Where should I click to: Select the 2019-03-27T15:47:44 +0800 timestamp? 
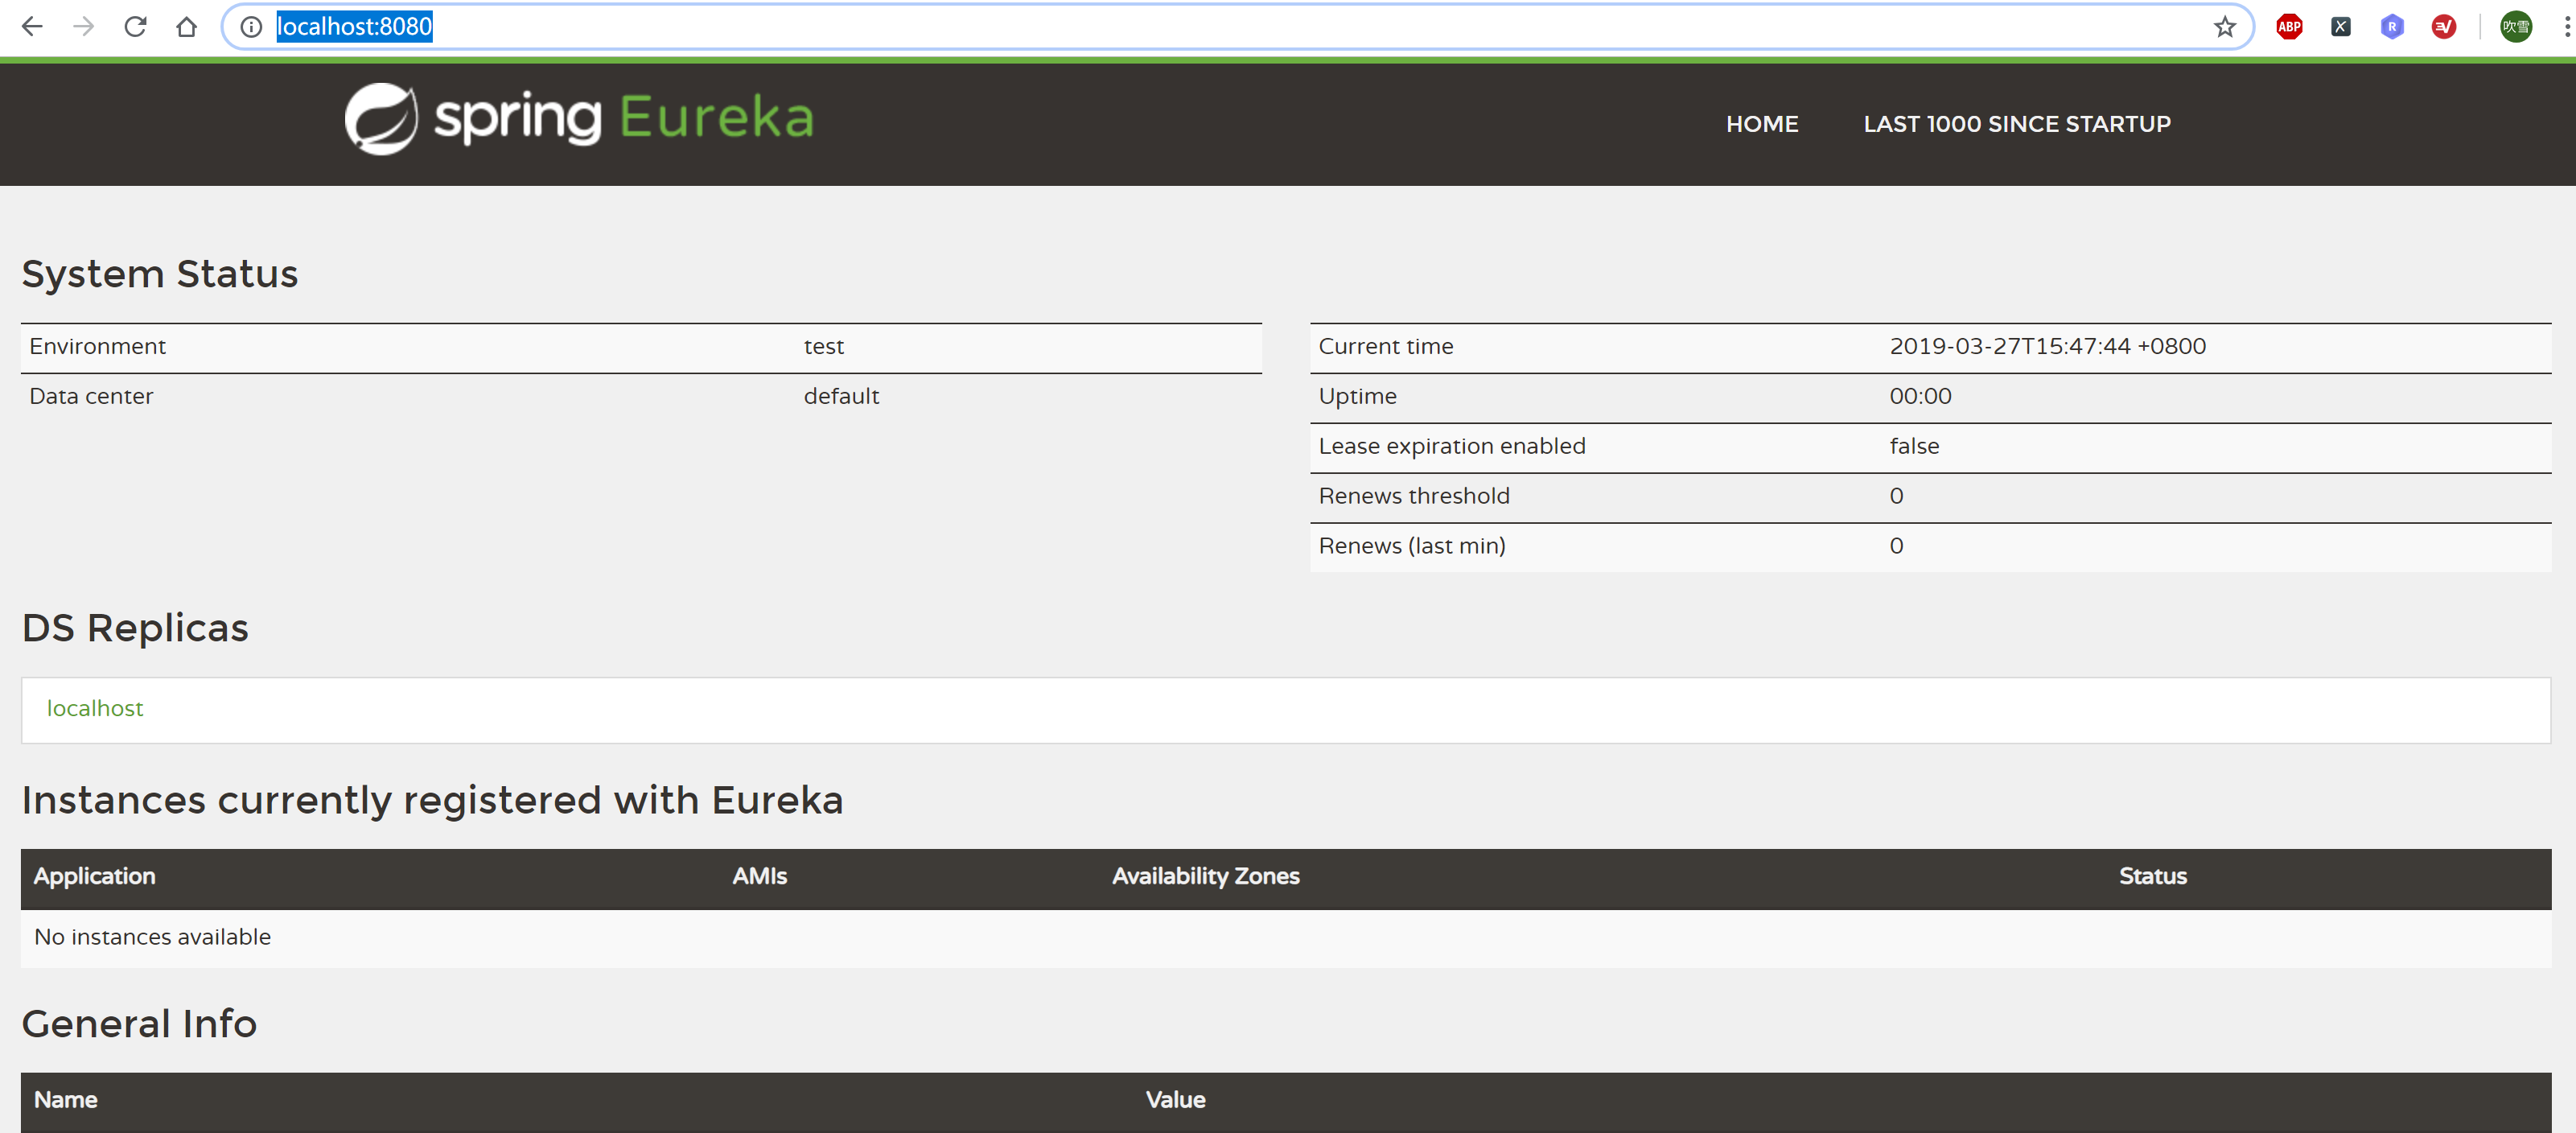click(x=2047, y=346)
